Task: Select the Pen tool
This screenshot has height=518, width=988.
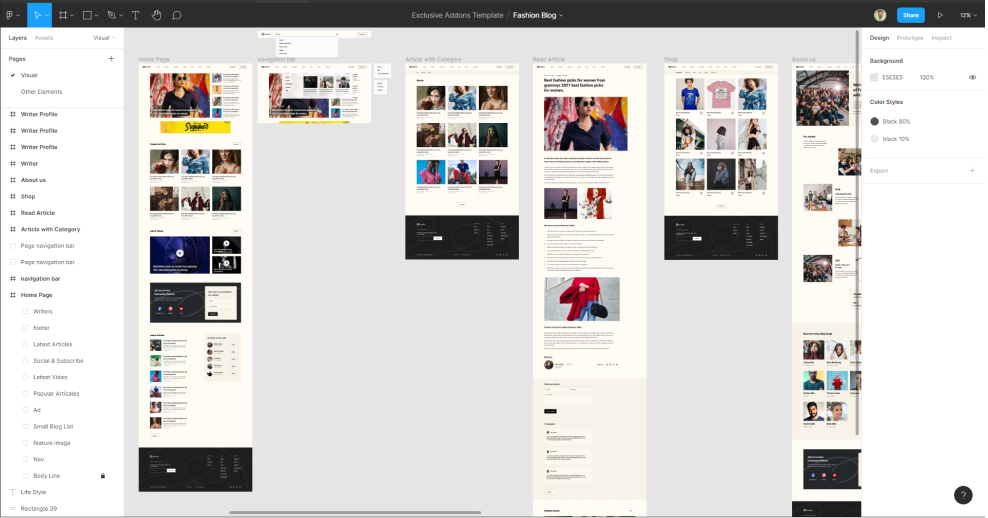Action: [x=112, y=15]
